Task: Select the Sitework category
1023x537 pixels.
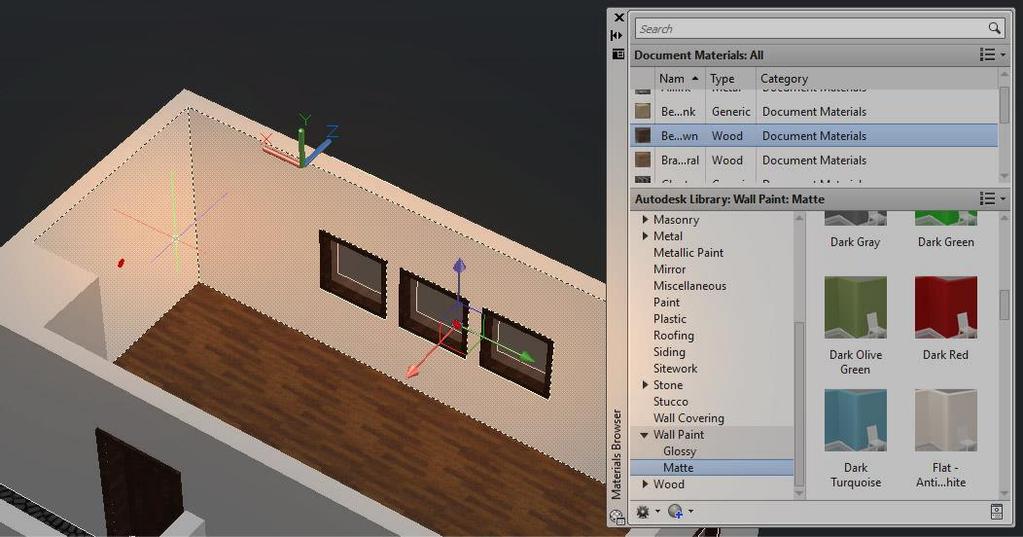Action: pos(675,368)
